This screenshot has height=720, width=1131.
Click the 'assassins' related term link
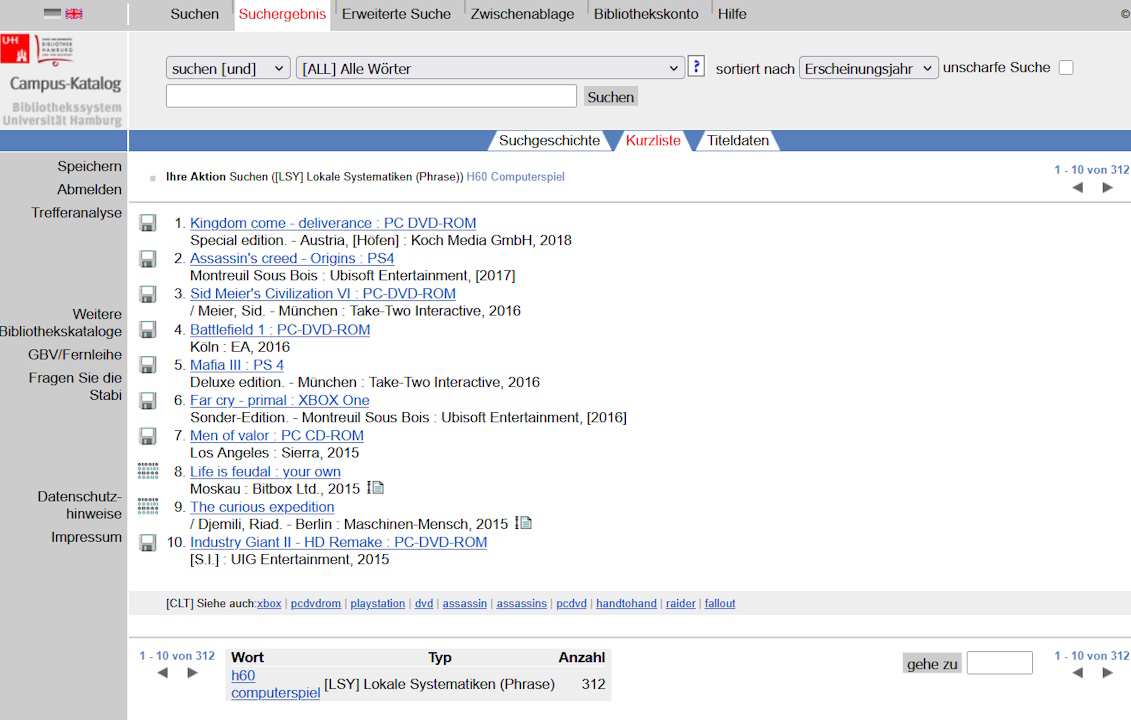[x=521, y=604]
